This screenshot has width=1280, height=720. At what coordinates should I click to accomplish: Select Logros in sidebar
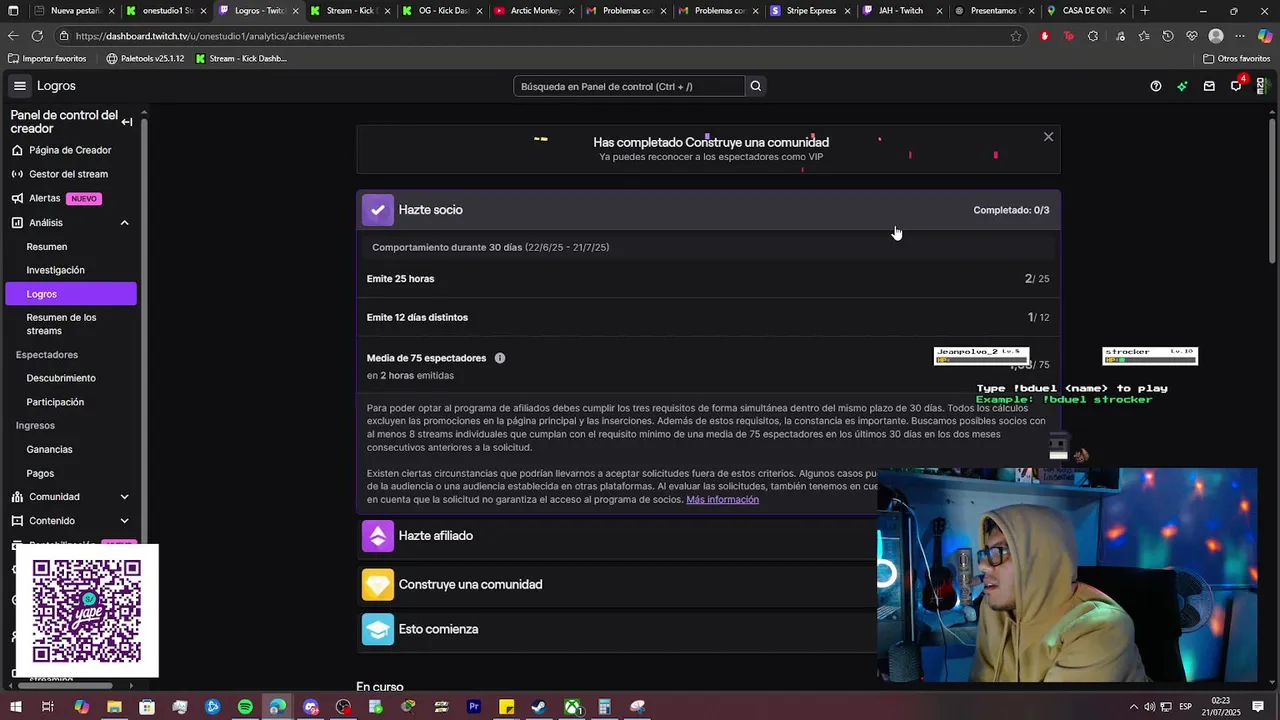click(70, 294)
